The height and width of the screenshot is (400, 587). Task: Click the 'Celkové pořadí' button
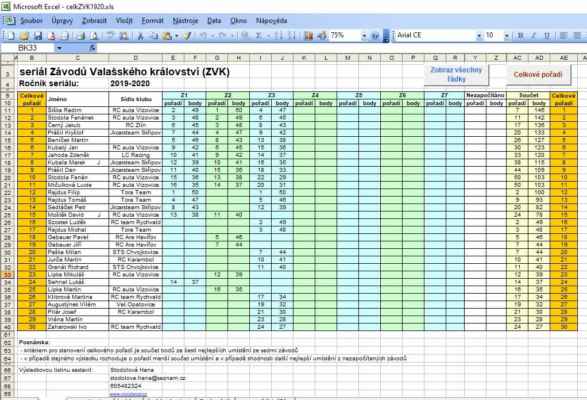click(x=538, y=75)
